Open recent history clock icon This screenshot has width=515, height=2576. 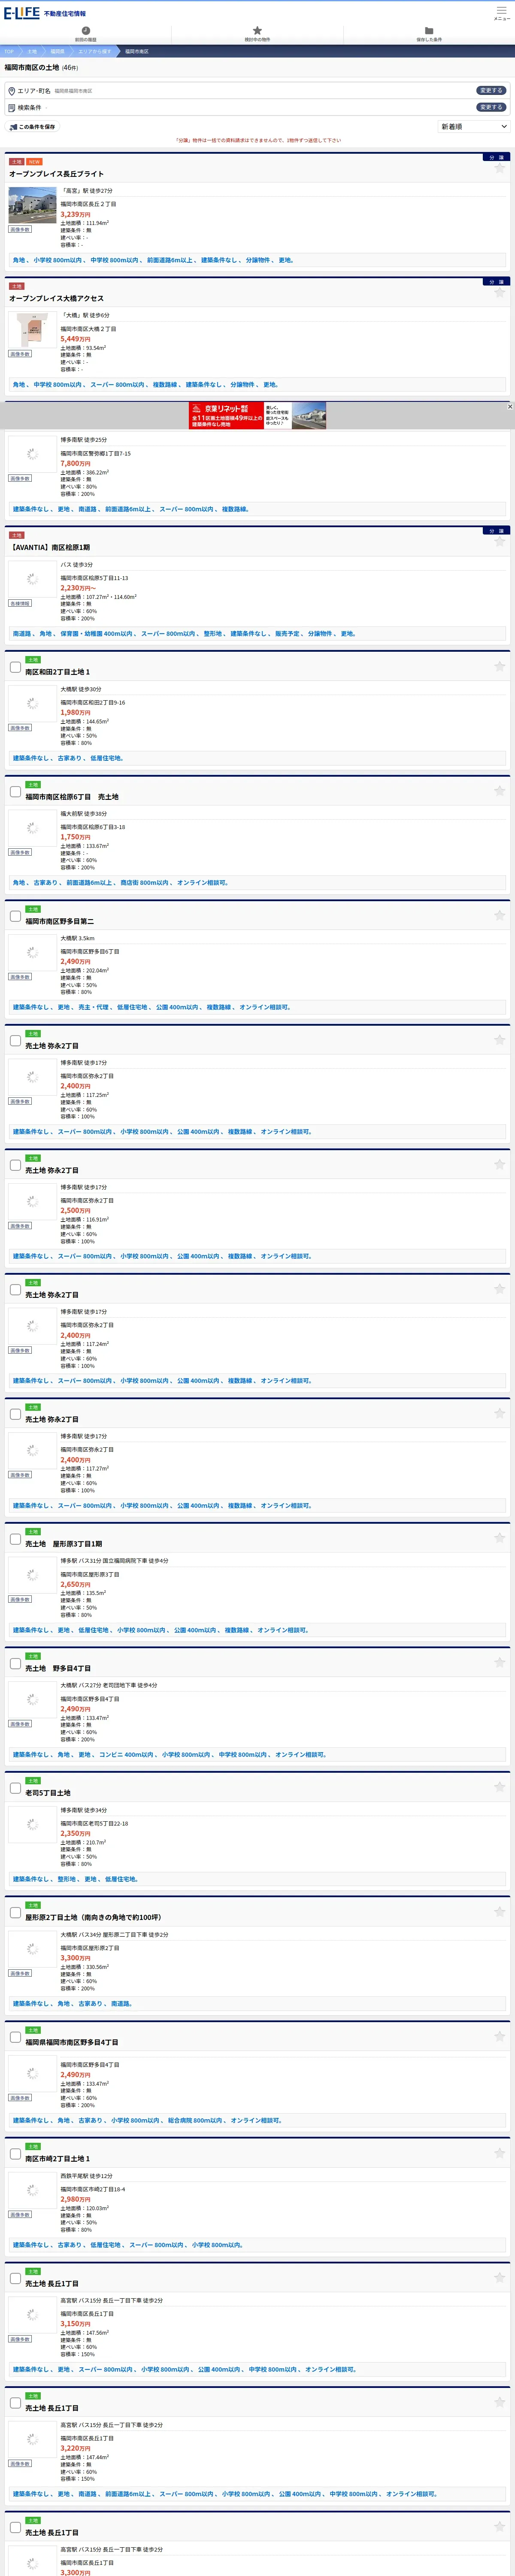pos(86,31)
